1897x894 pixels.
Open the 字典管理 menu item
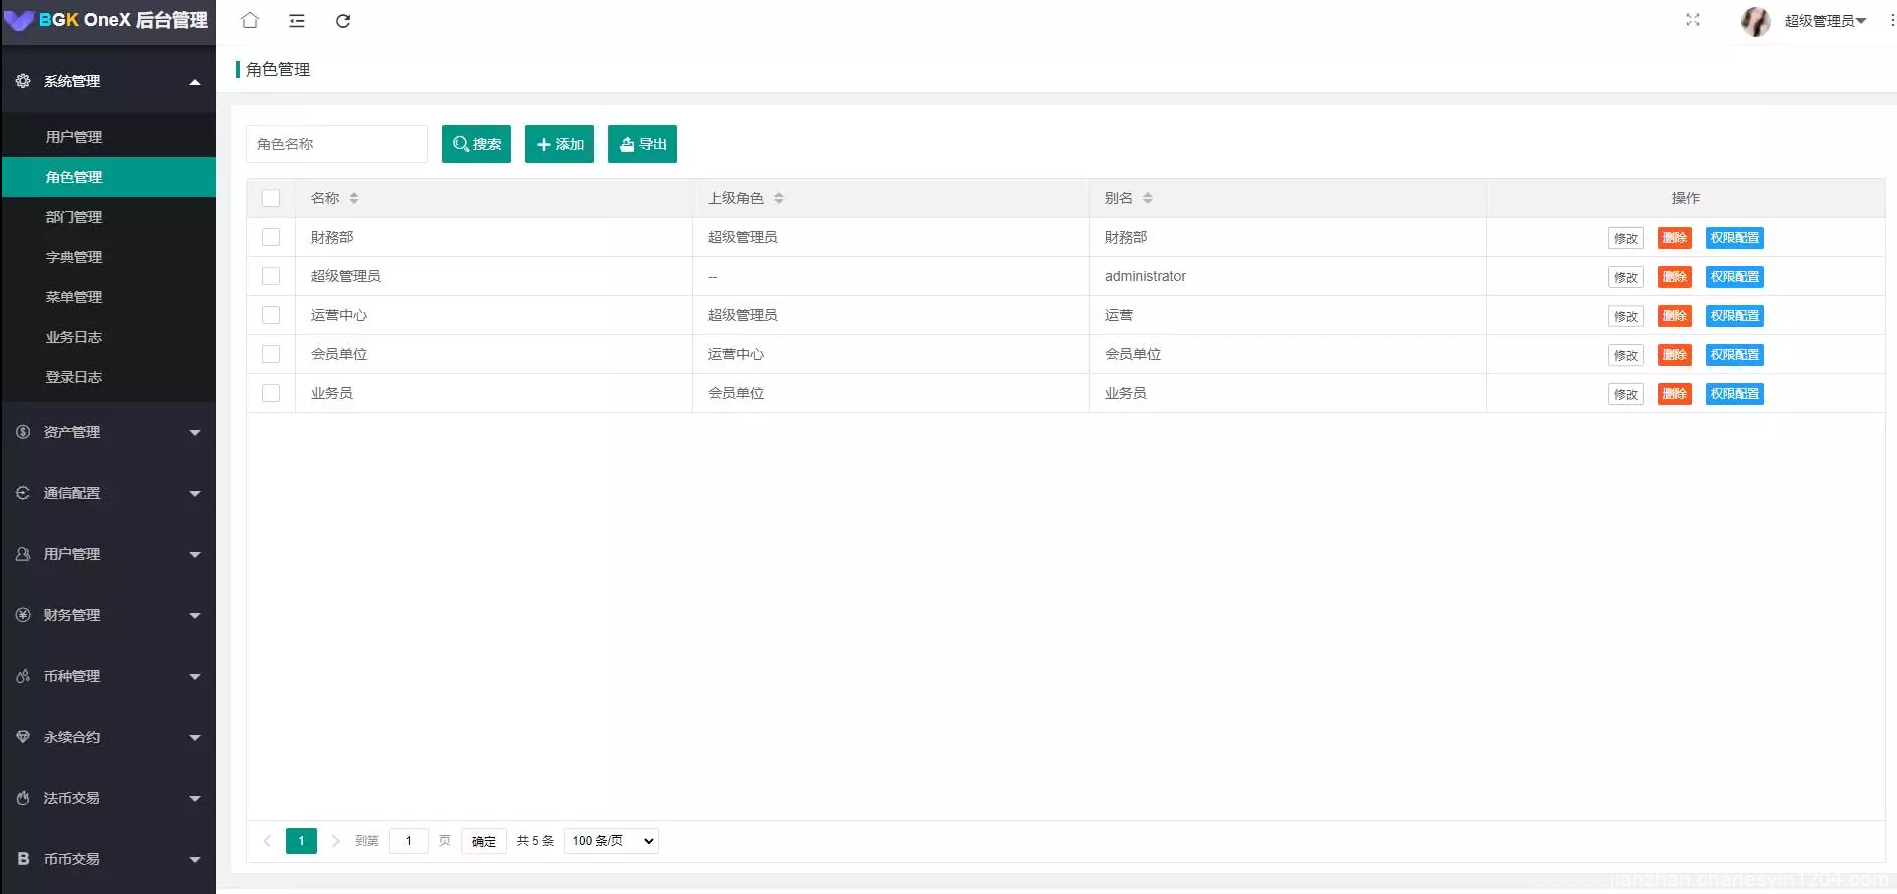[108, 257]
